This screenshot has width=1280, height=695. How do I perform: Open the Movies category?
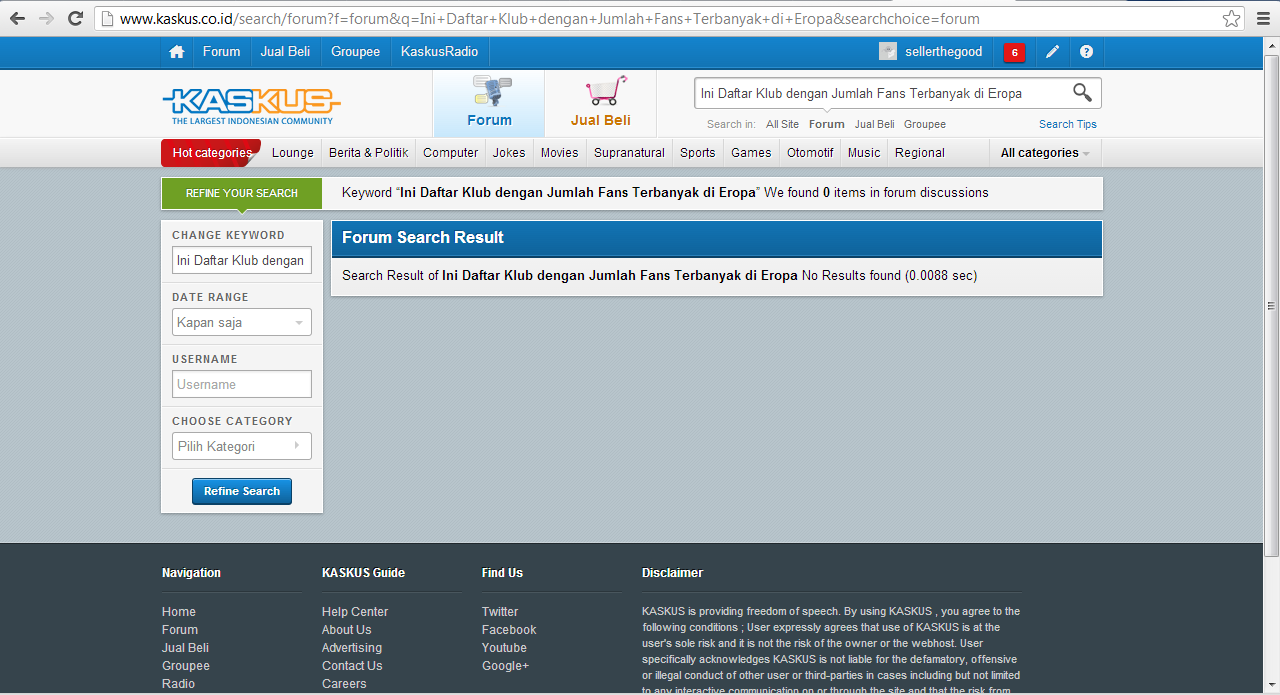(x=560, y=153)
